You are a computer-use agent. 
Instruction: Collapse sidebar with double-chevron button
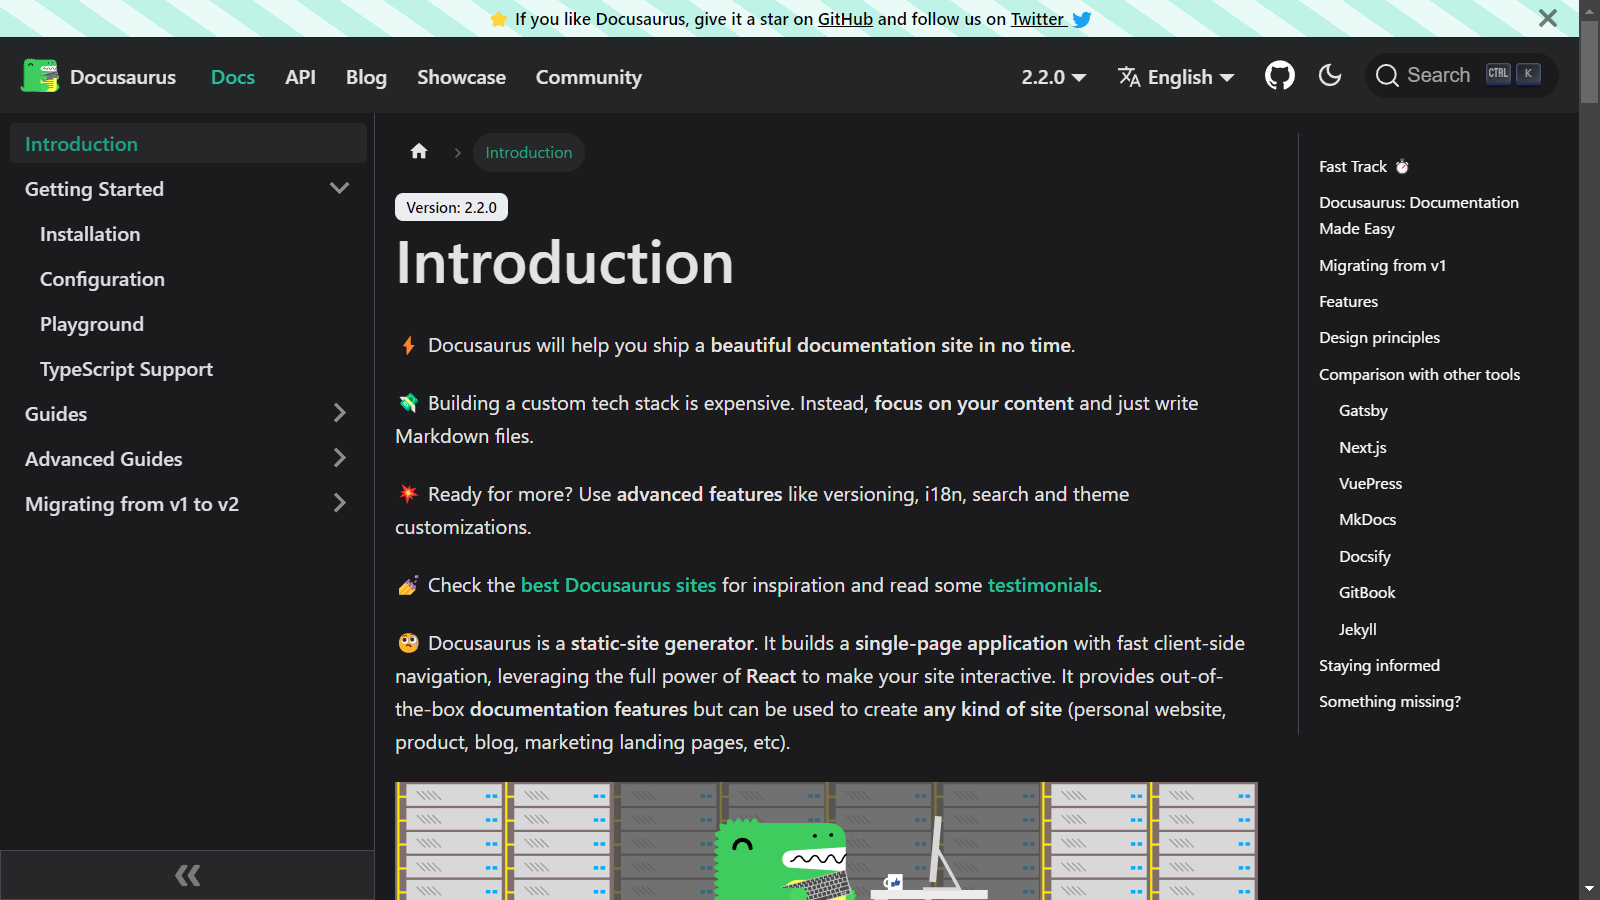coord(187,876)
